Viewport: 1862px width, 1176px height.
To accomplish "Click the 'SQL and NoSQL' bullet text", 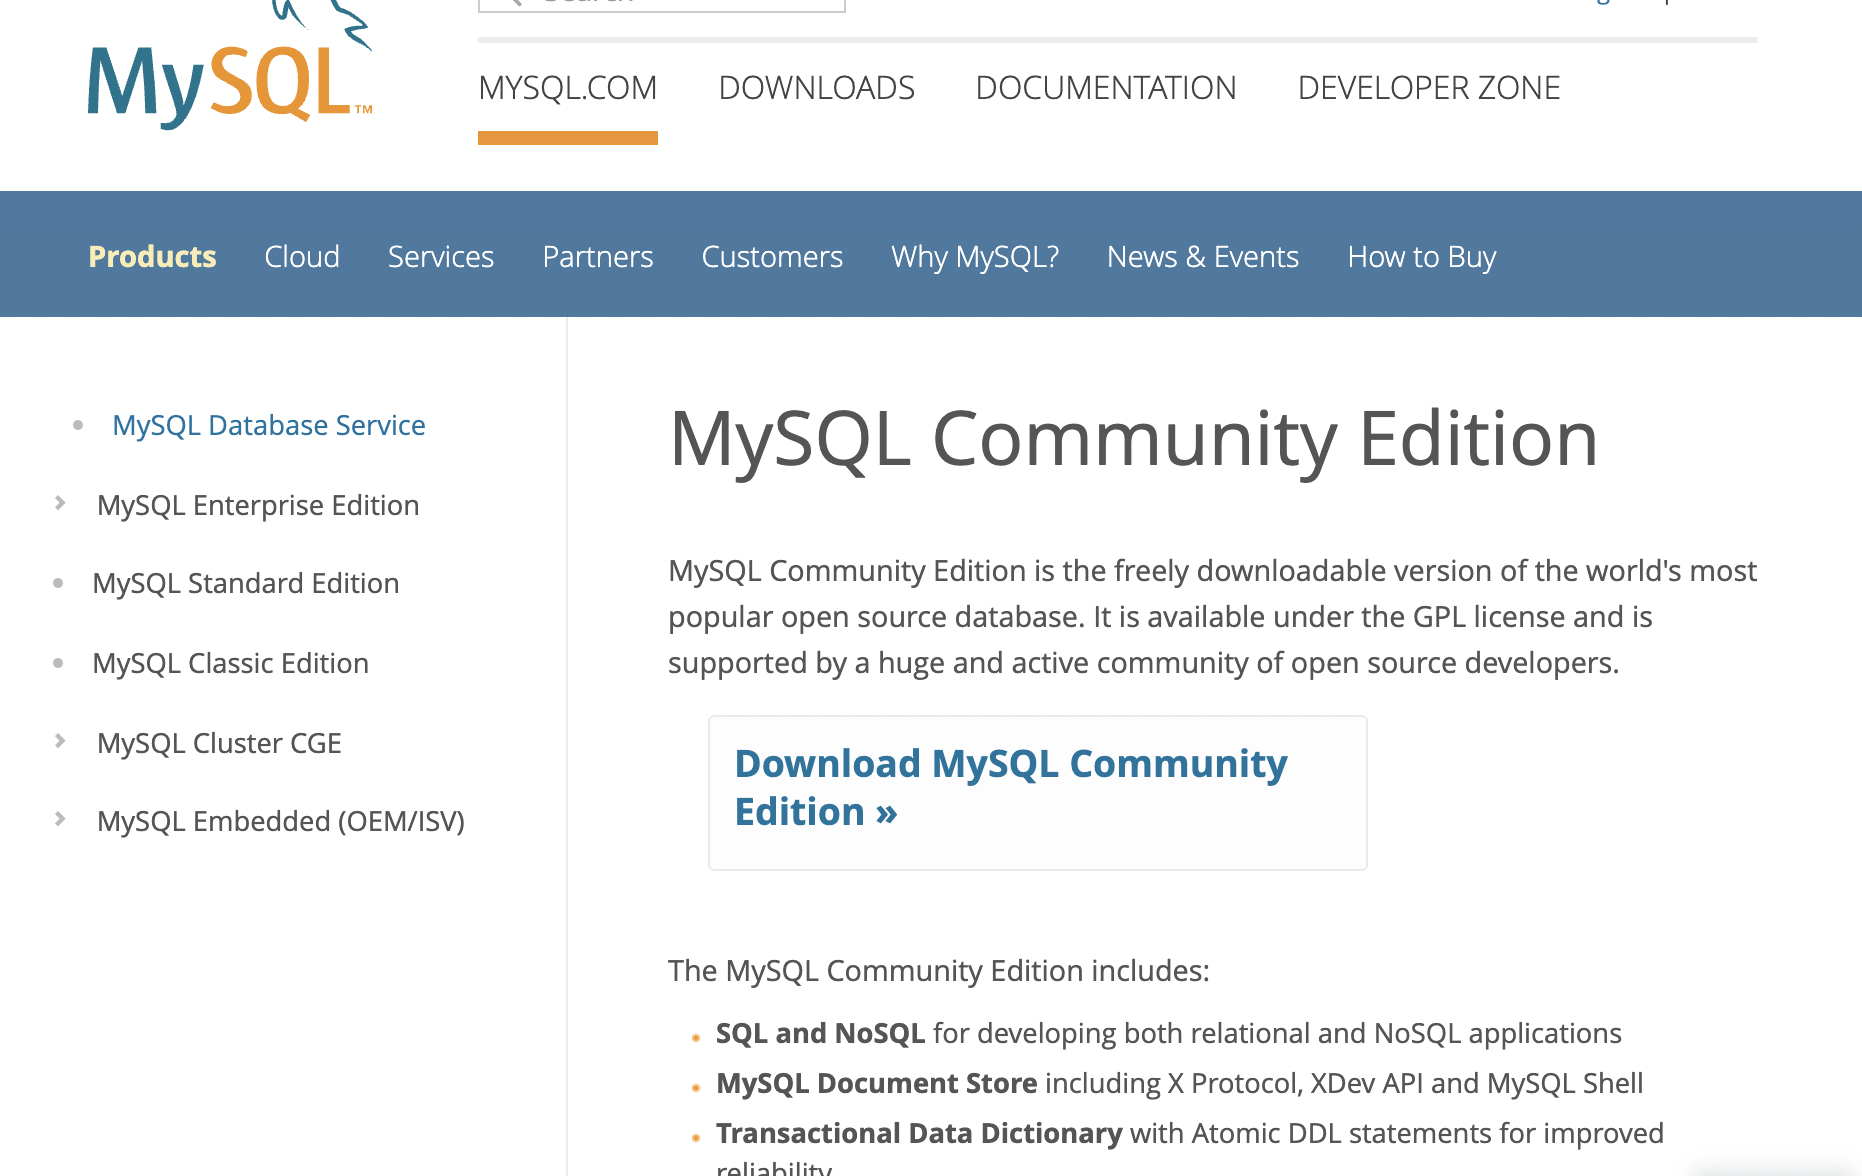I will (820, 1033).
